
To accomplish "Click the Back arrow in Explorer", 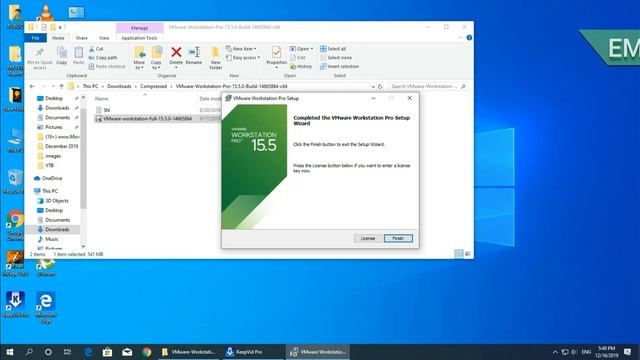I will (x=32, y=87).
